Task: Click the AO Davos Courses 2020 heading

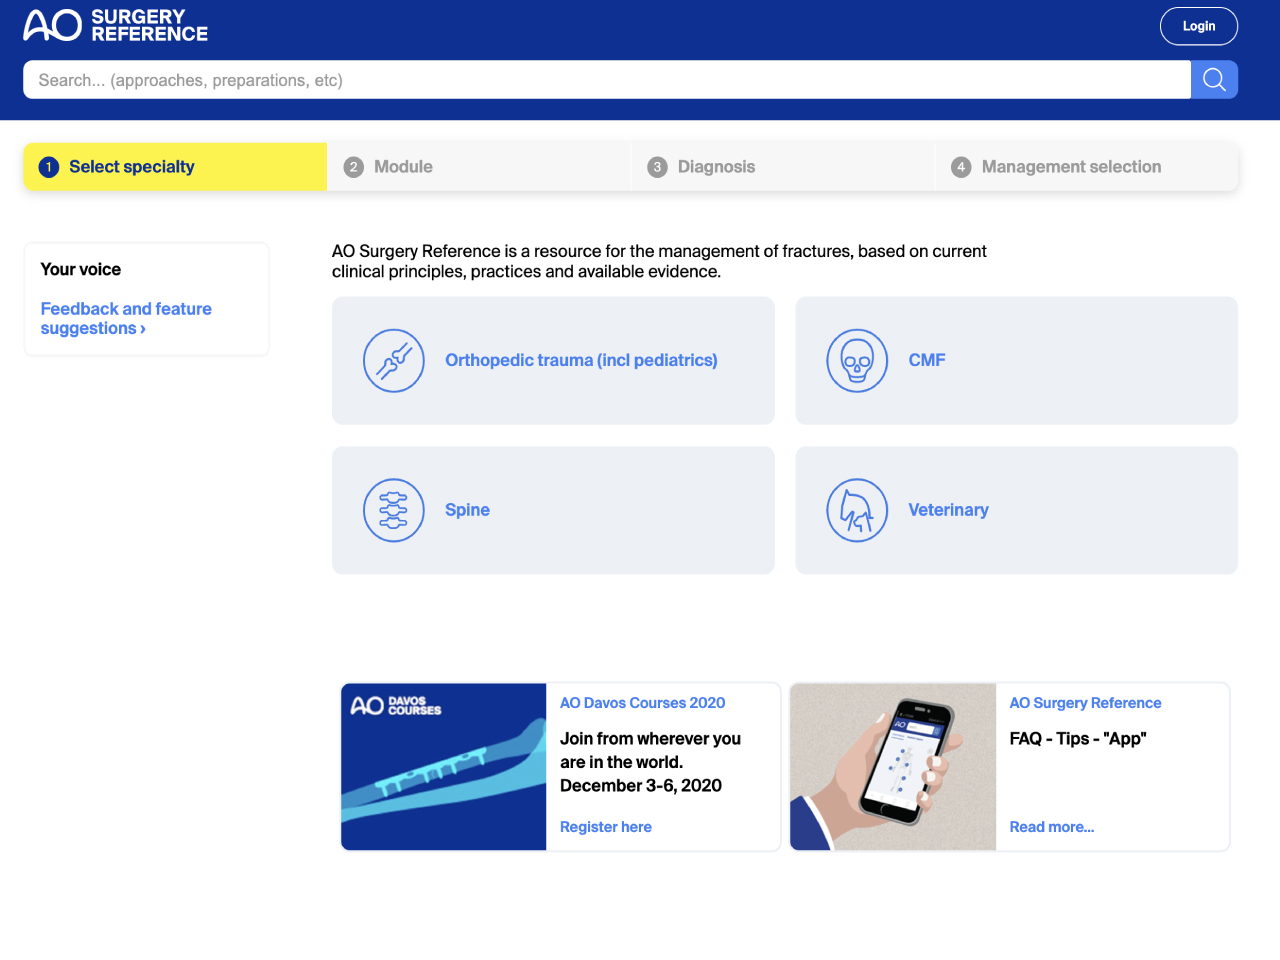Action: [642, 703]
